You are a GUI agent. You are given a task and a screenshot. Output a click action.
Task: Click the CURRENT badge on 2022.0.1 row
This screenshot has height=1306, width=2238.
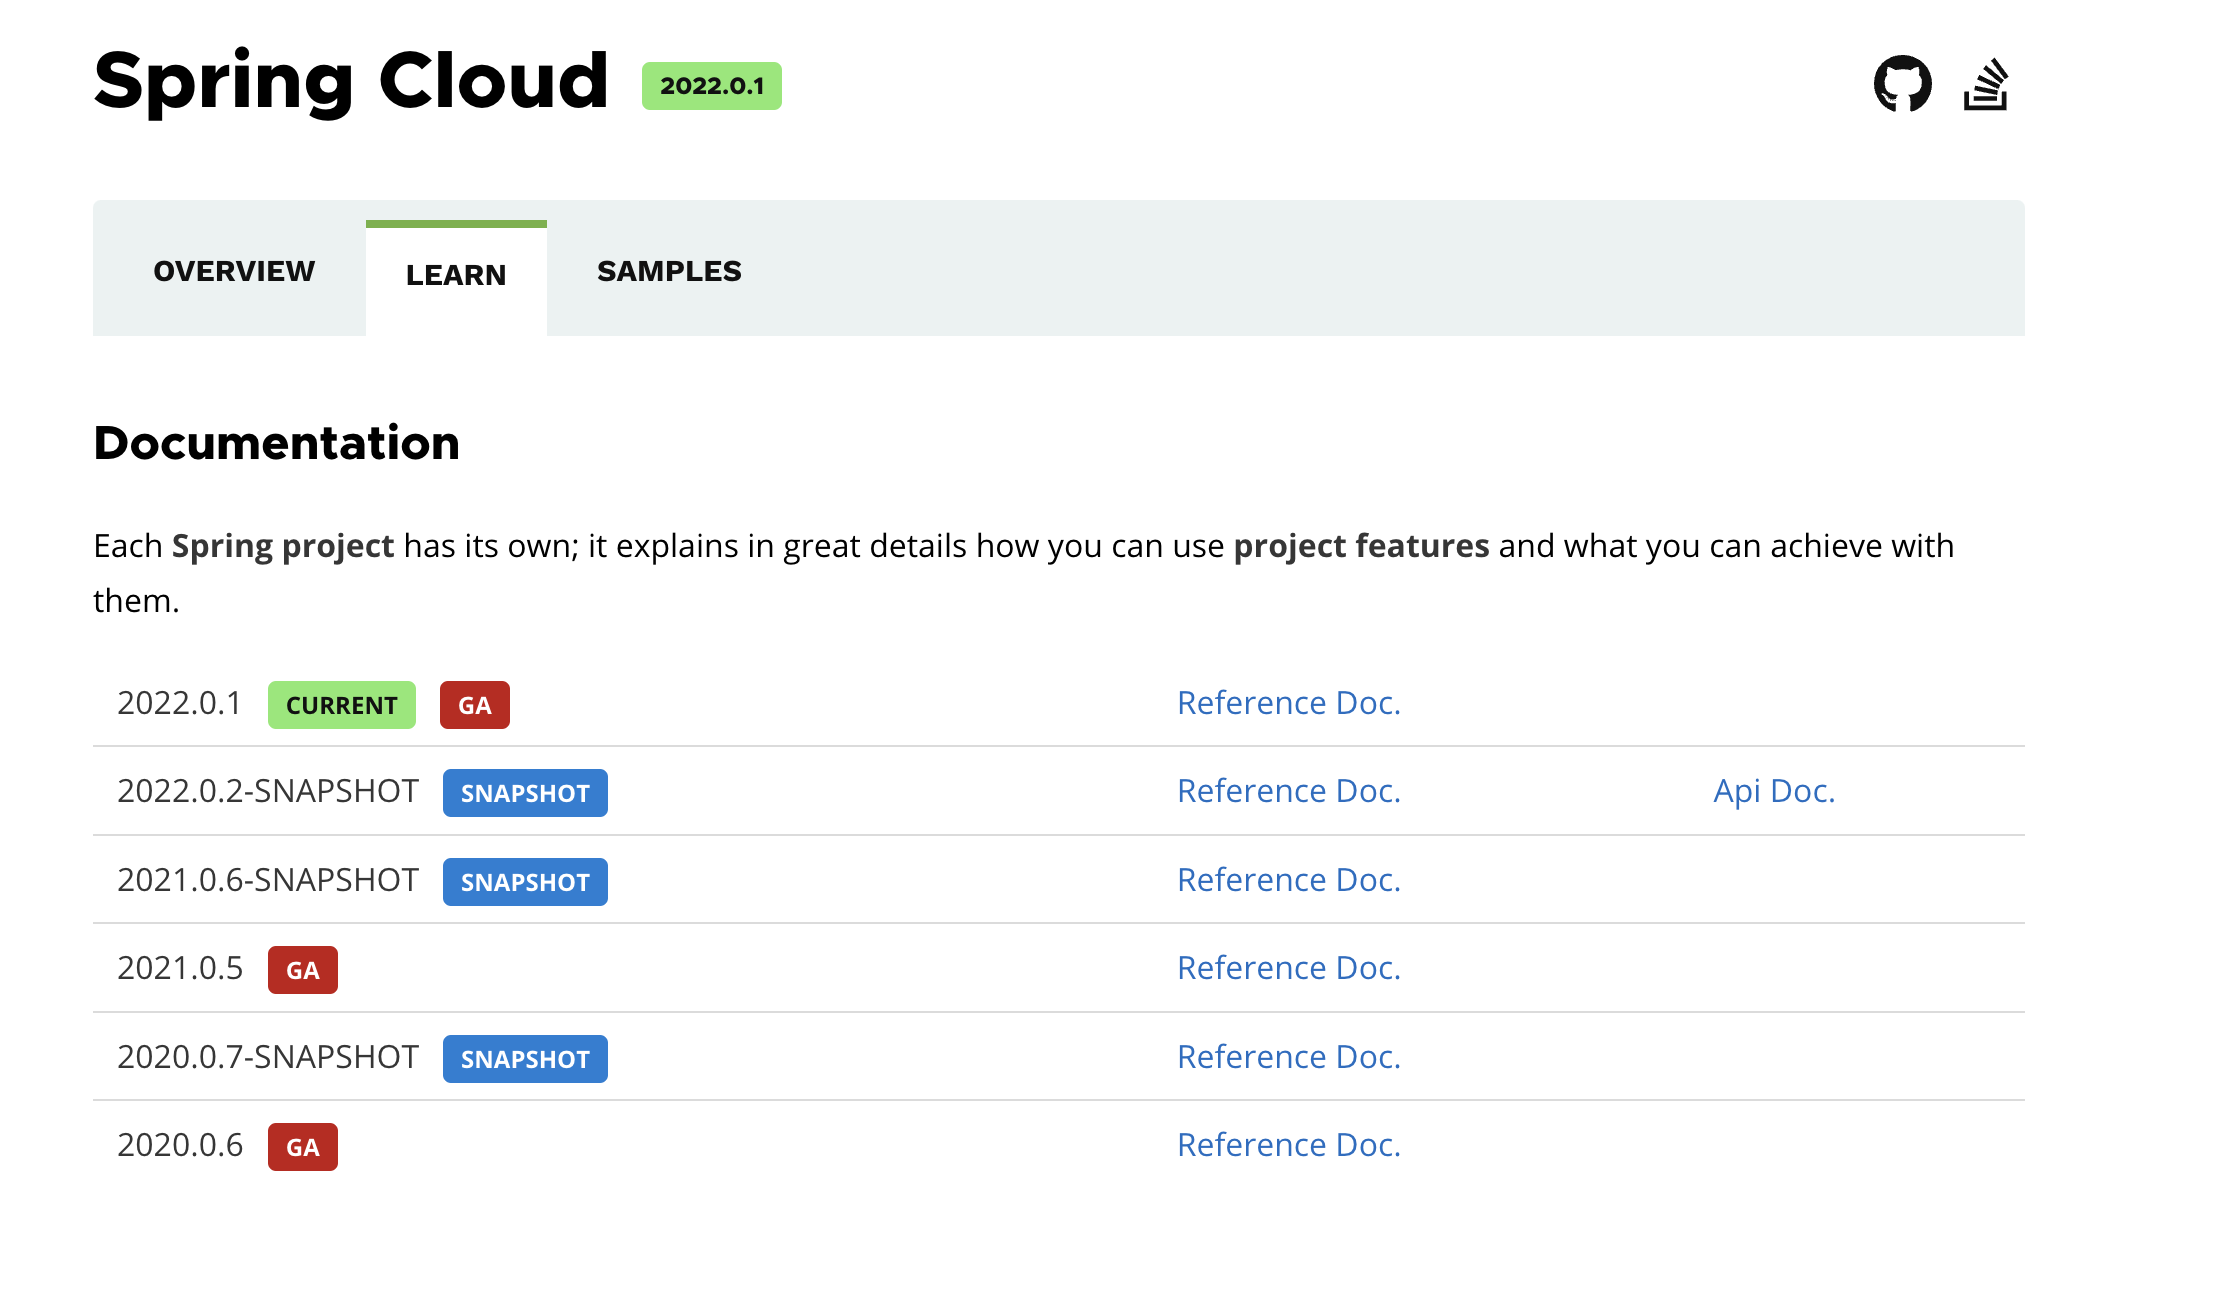[342, 705]
